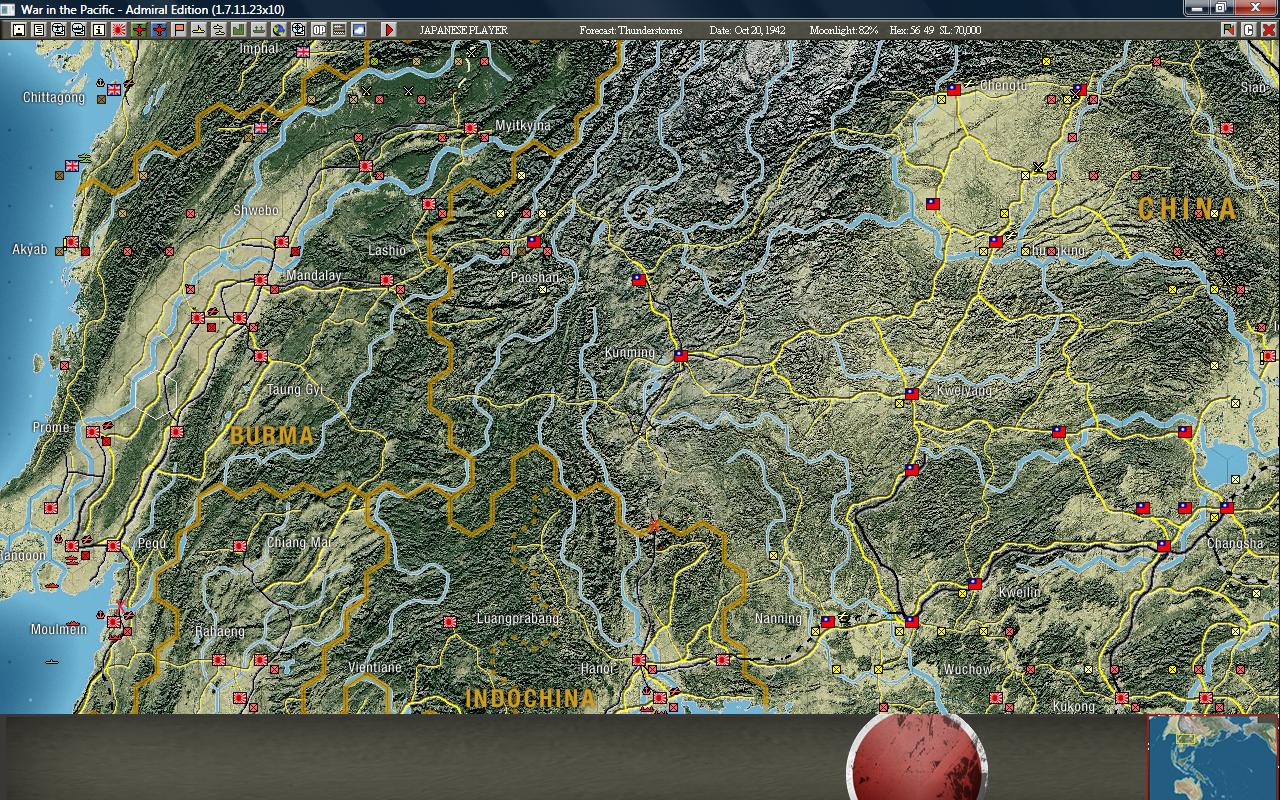This screenshot has width=1280, height=800.
Task: Click the red arrow end-turn button
Action: [x=389, y=30]
